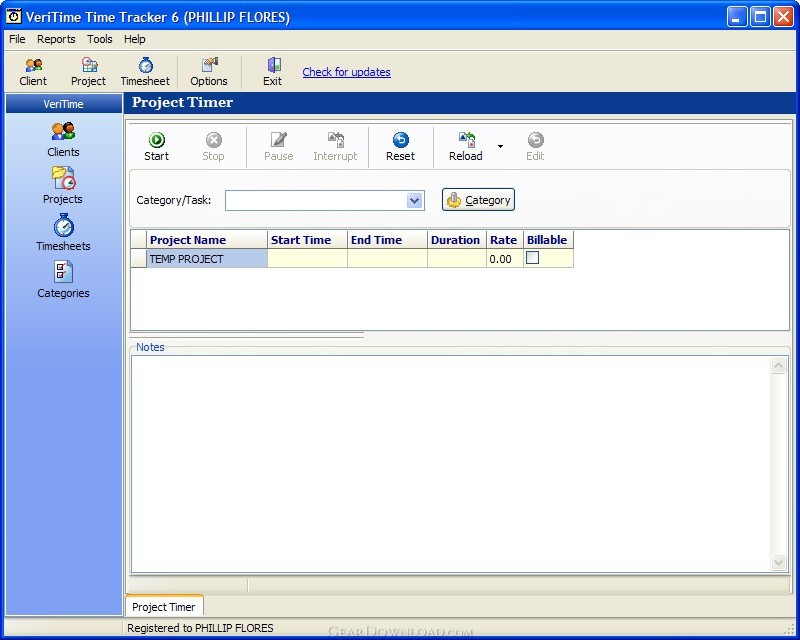Click the Start Time column header
This screenshot has width=800, height=640.
(307, 240)
